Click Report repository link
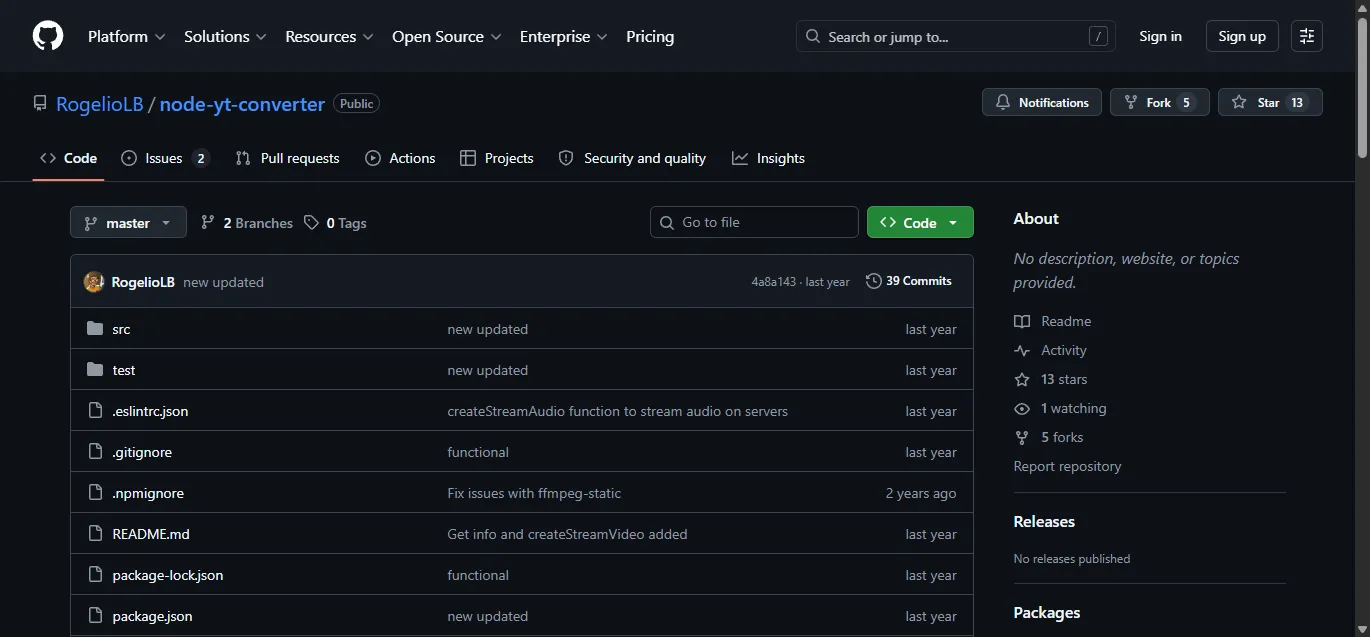 [x=1067, y=466]
